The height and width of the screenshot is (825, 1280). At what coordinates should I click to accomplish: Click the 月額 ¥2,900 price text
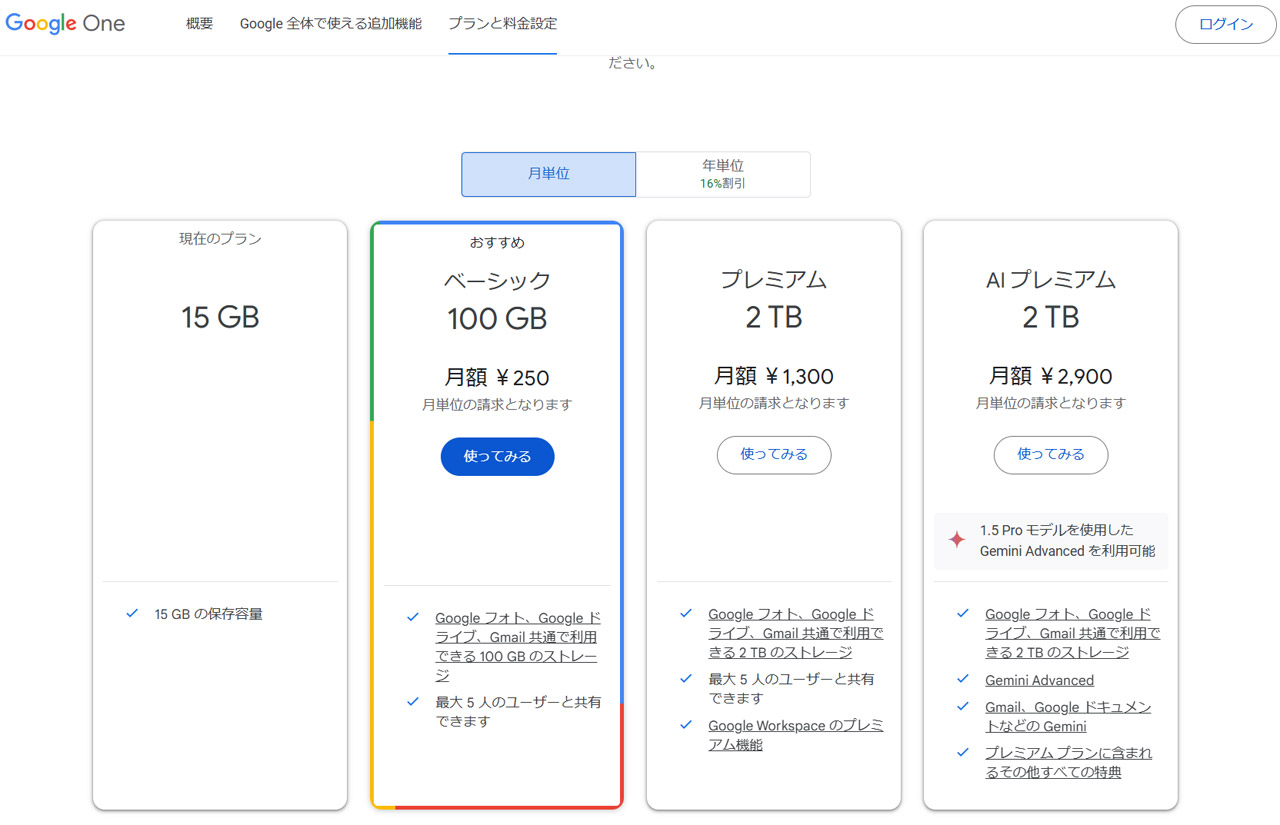(1051, 376)
